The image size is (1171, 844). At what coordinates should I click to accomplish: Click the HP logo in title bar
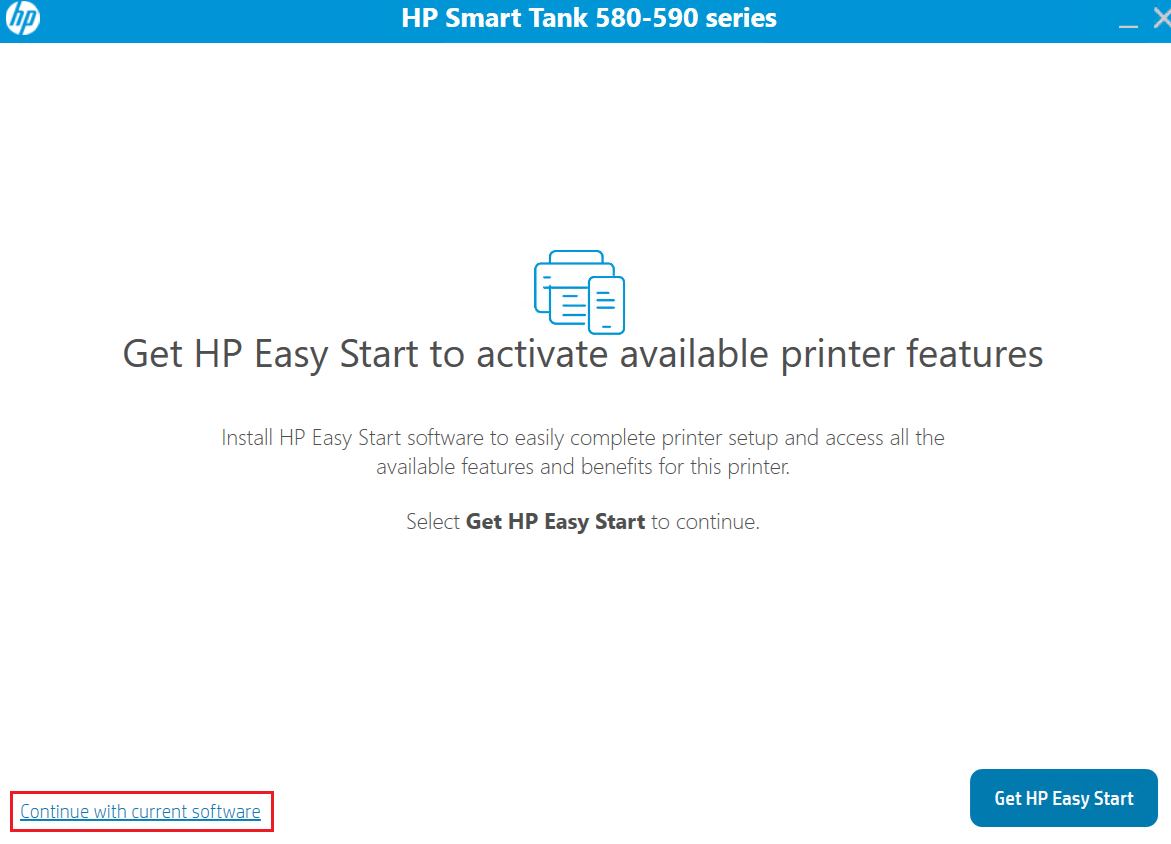[x=22, y=20]
